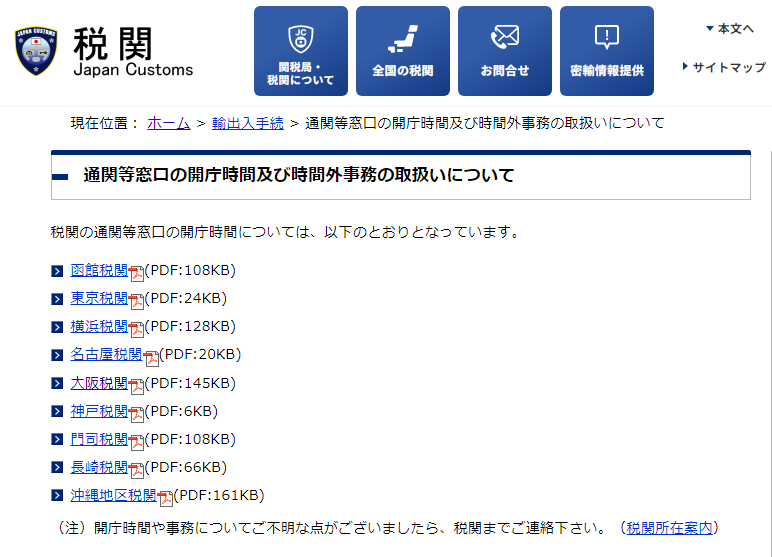Screen dimensions: 772x557
Task: Click PDF icon beside 東京税関
Action: (136, 301)
